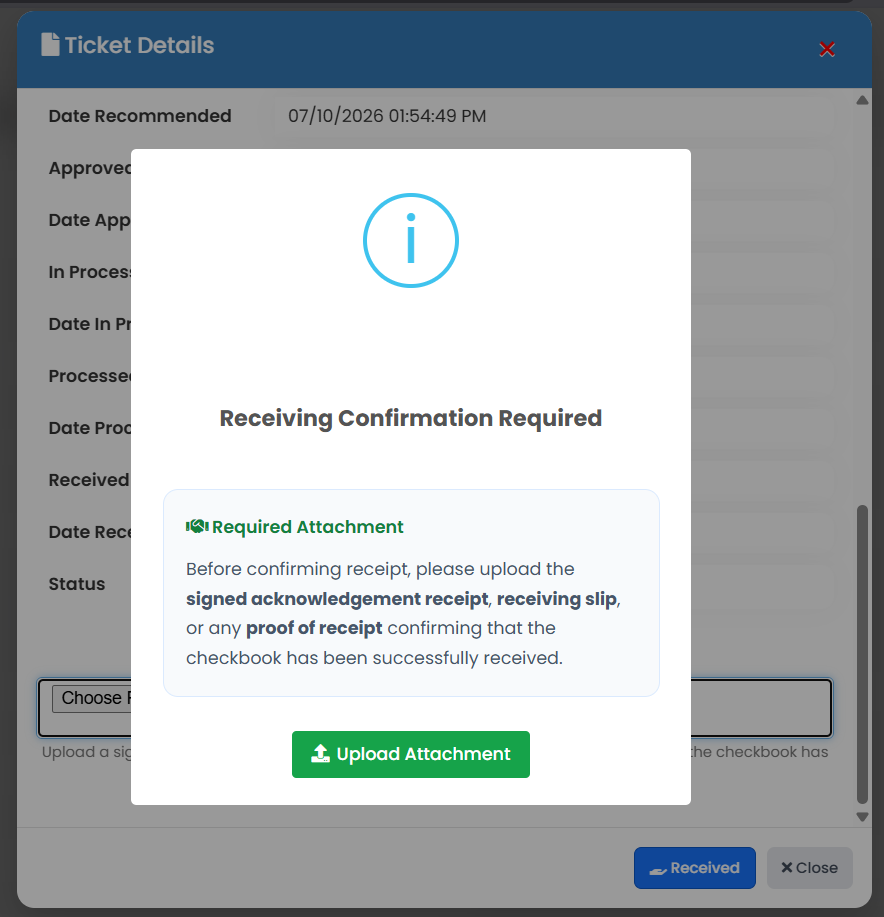This screenshot has width=884, height=917.
Task: Click the Status field label
Action: pyautogui.click(x=77, y=584)
